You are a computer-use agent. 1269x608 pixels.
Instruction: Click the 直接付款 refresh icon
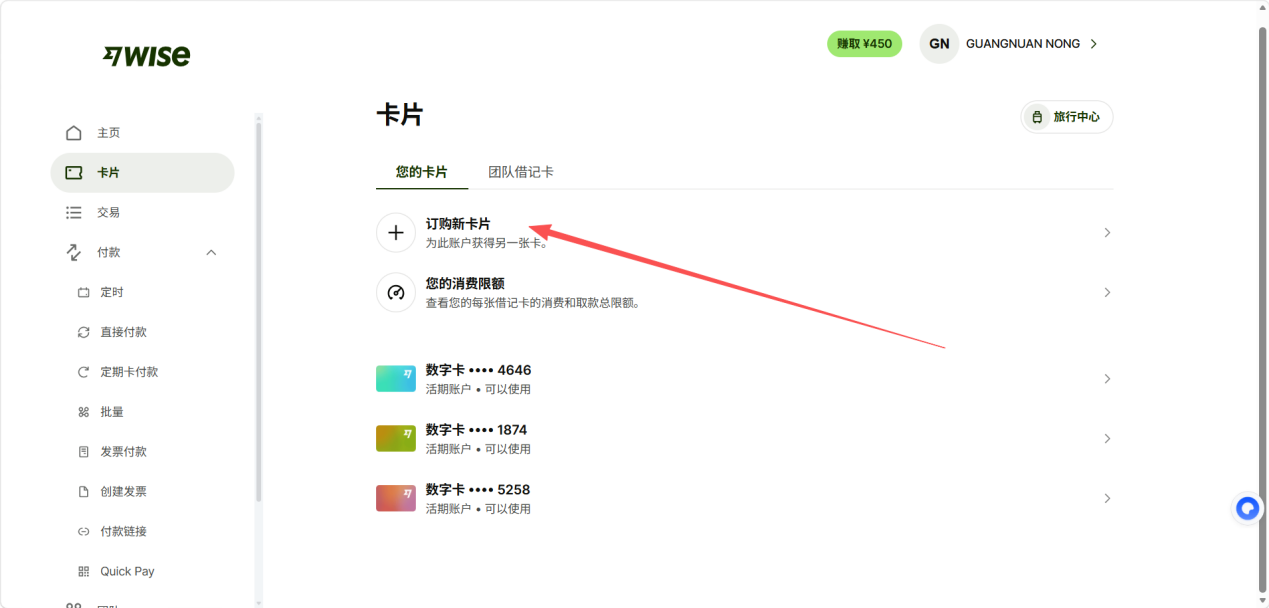coord(84,332)
